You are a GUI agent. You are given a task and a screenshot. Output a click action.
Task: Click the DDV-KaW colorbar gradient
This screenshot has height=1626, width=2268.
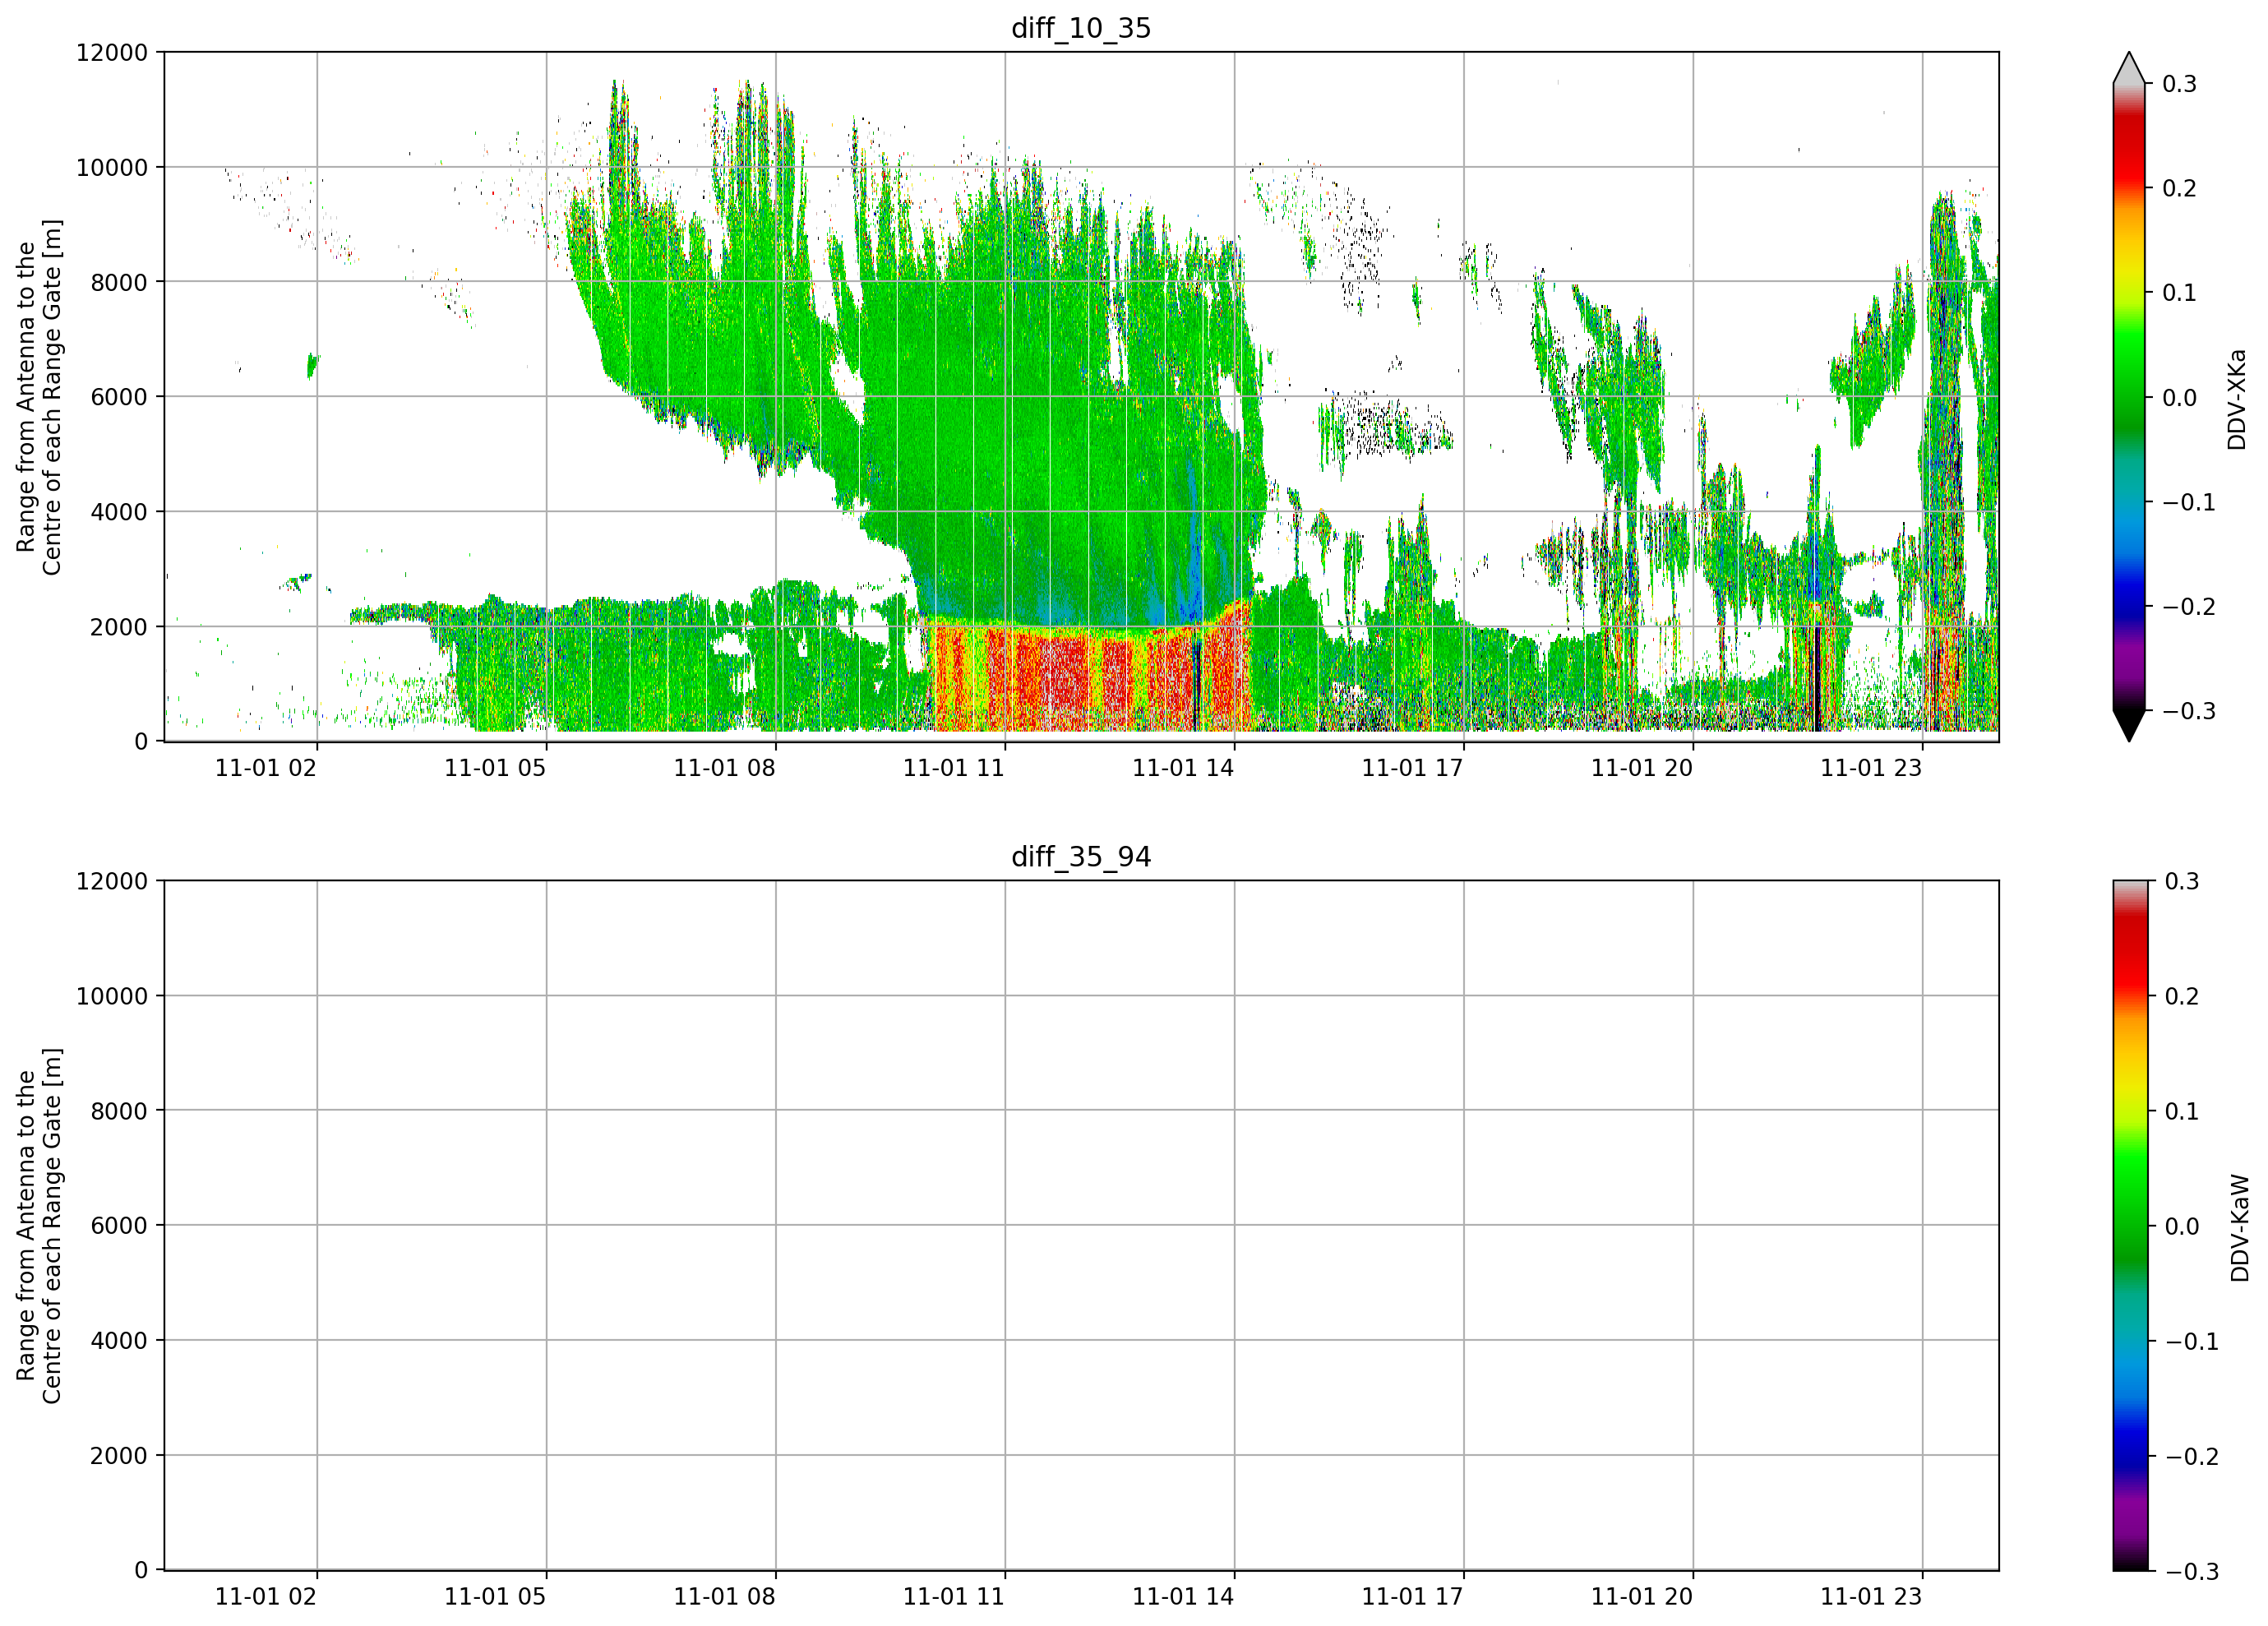point(2129,1226)
